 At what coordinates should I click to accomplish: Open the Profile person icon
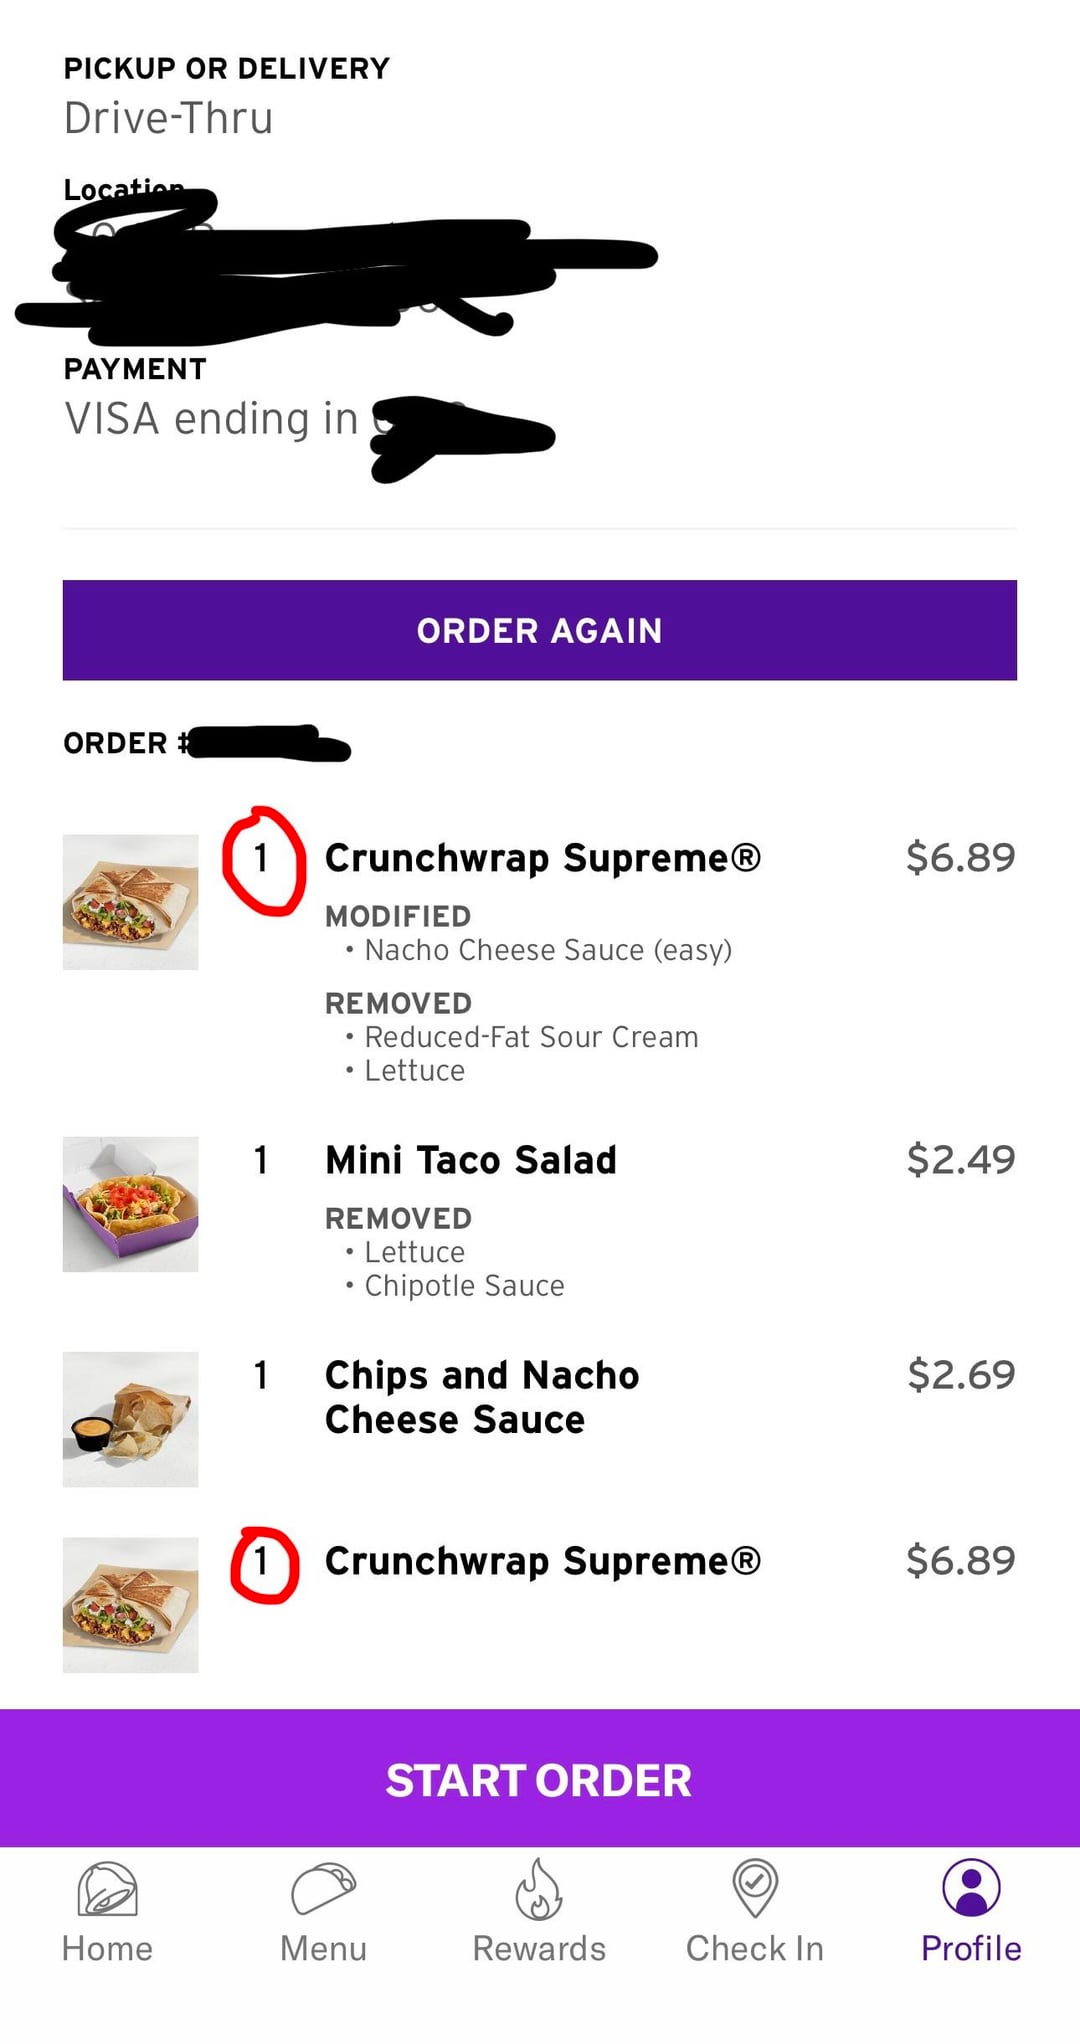[x=971, y=1888]
